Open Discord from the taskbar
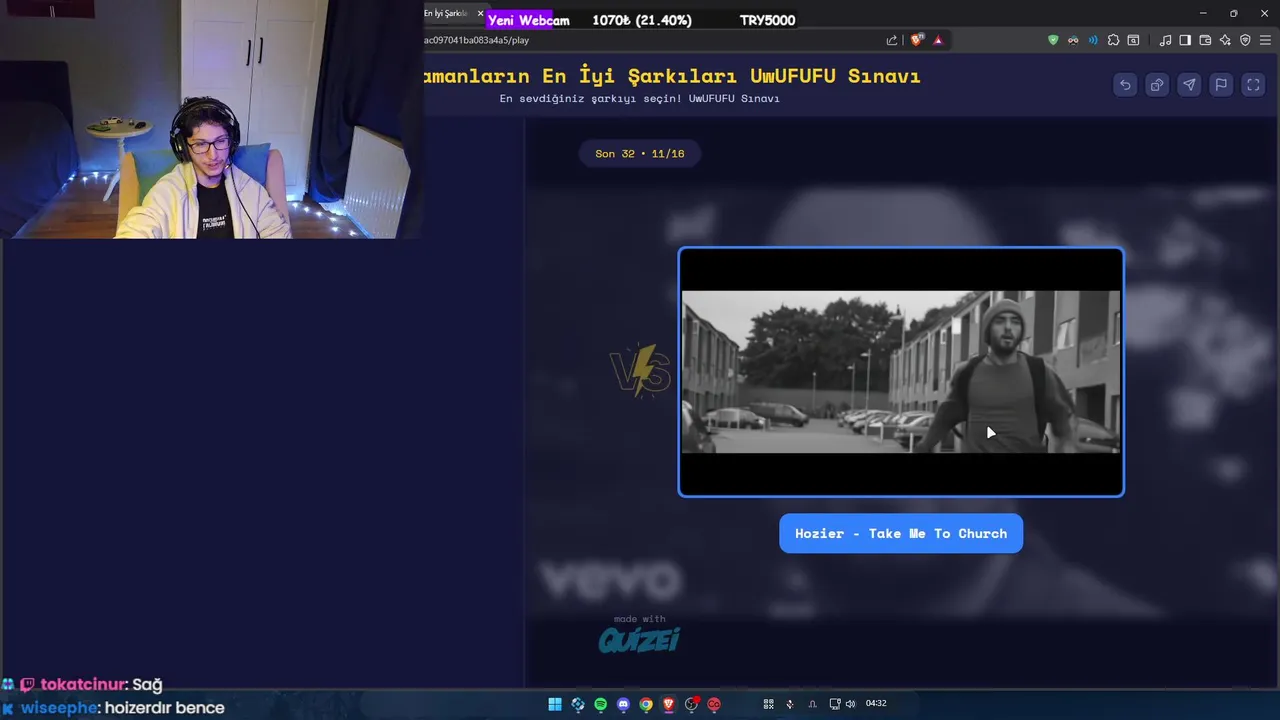This screenshot has width=1280, height=720. (624, 704)
